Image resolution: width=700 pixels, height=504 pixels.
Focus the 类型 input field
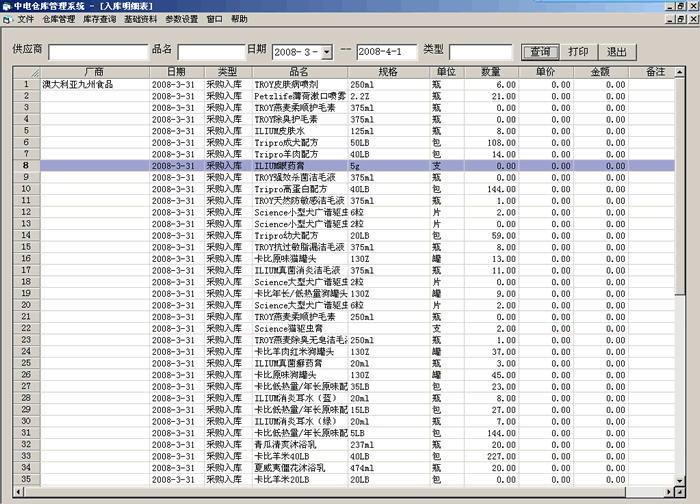(x=481, y=52)
